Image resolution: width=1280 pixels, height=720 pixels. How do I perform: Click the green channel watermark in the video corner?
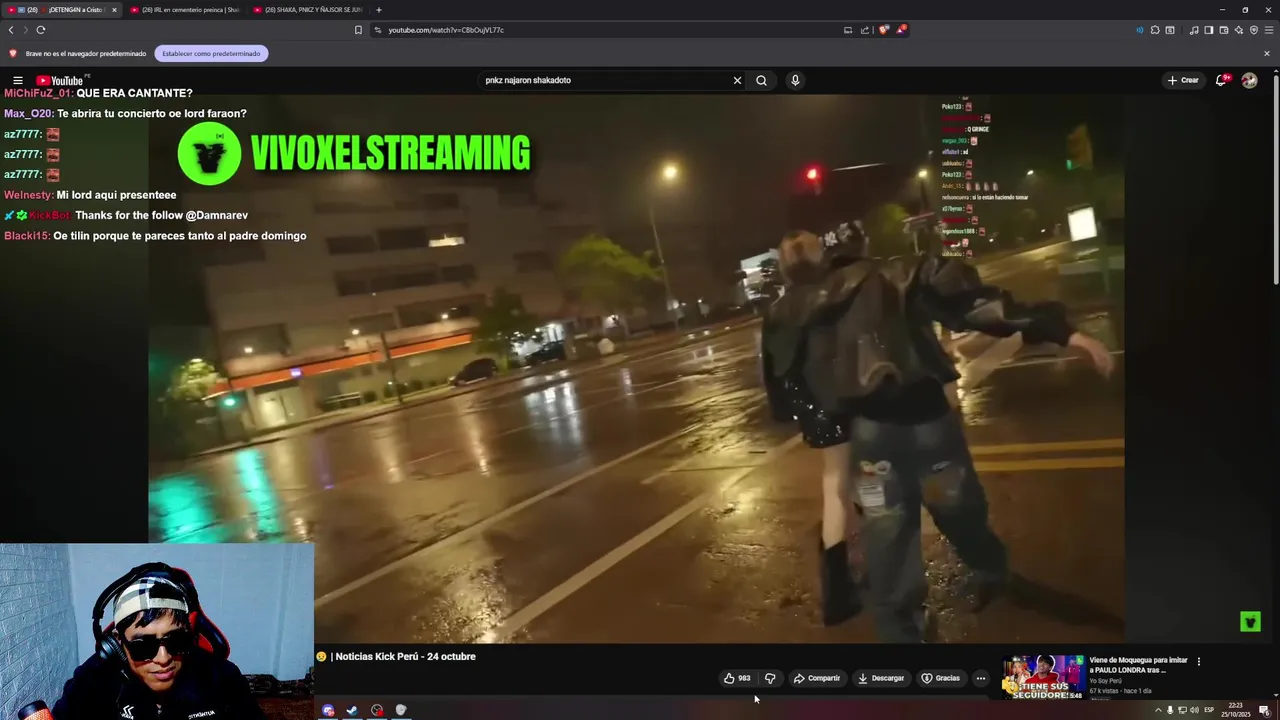pos(1250,622)
